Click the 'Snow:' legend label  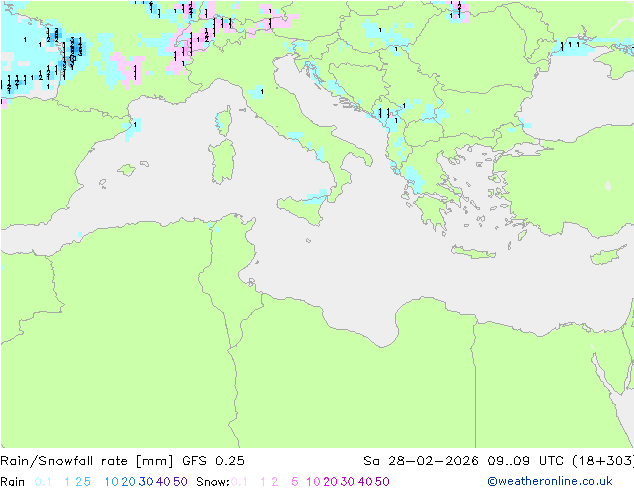(x=213, y=482)
